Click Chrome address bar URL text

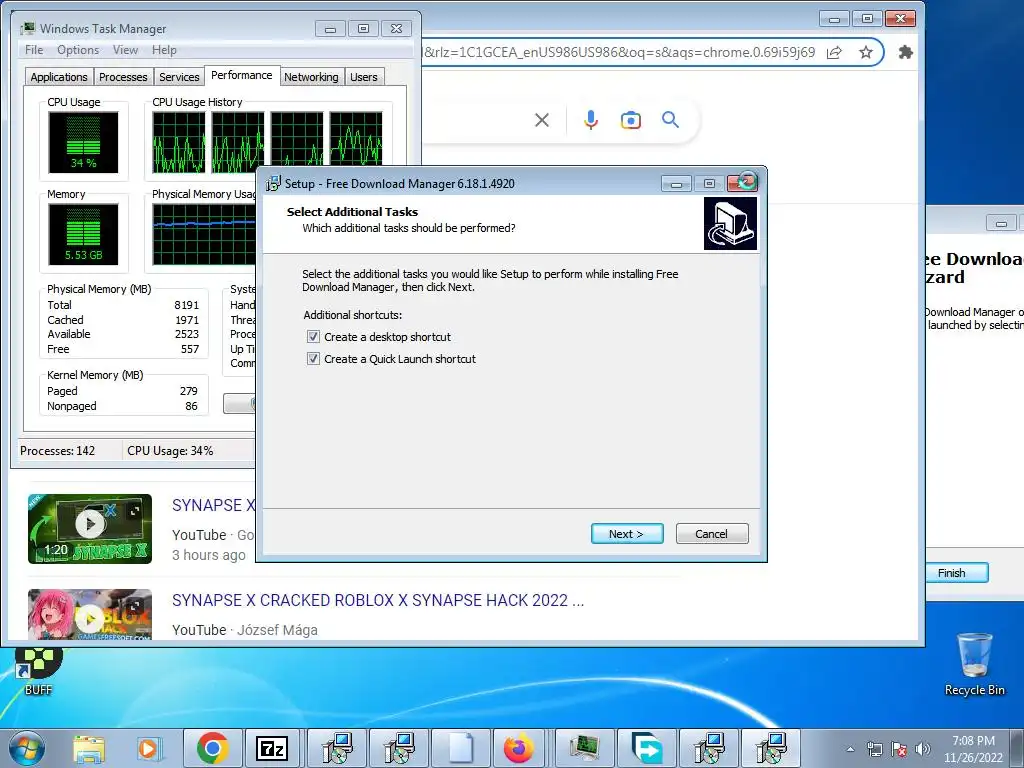click(619, 52)
